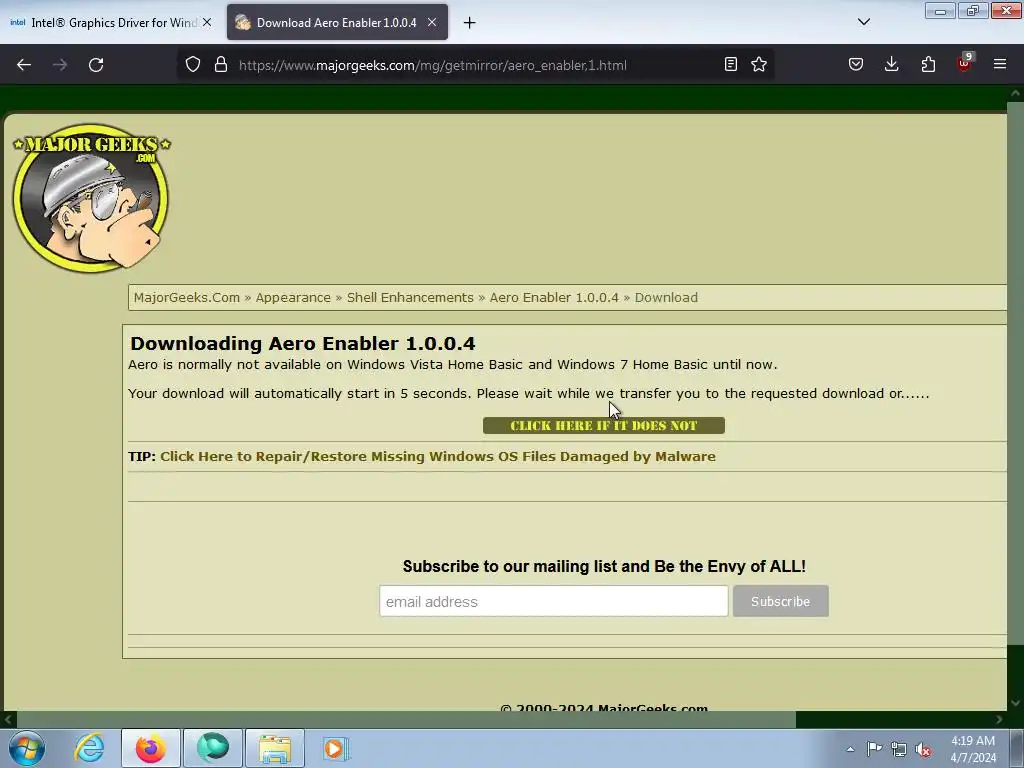Open Action Center flag icon

point(874,749)
